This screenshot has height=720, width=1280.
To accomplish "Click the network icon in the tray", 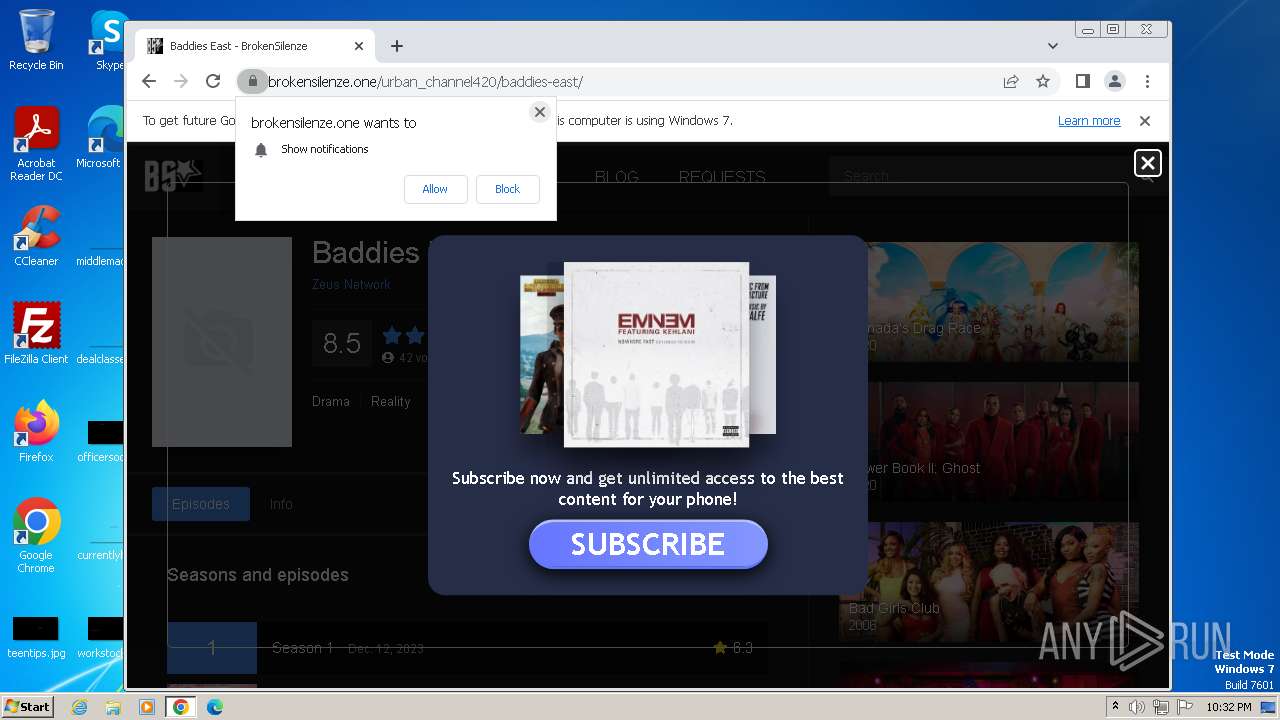I will (1161, 707).
